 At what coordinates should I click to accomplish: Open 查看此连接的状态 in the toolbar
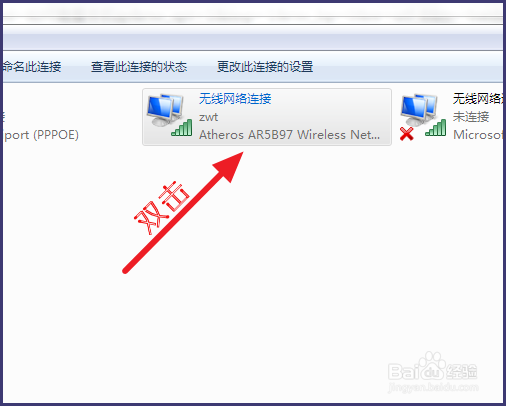point(139,67)
